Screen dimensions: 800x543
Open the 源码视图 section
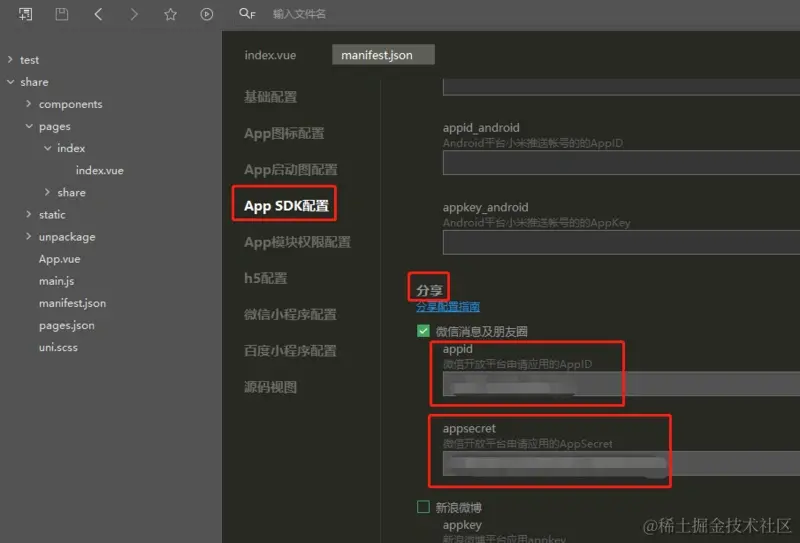(270, 387)
